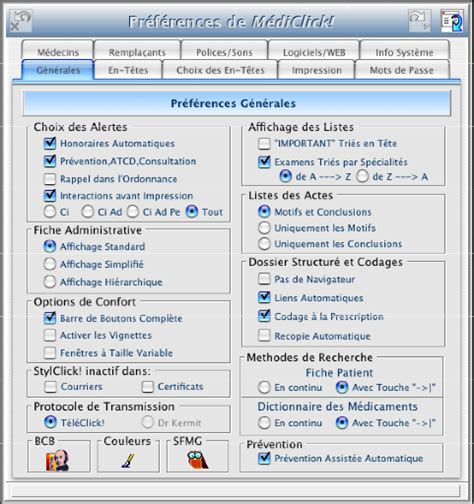Toggle Liens Automatiques checkbox

[264, 297]
